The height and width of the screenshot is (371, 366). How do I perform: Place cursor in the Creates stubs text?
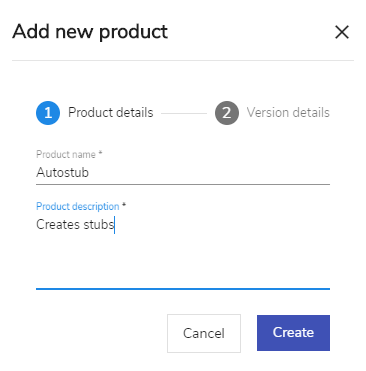coord(75,224)
